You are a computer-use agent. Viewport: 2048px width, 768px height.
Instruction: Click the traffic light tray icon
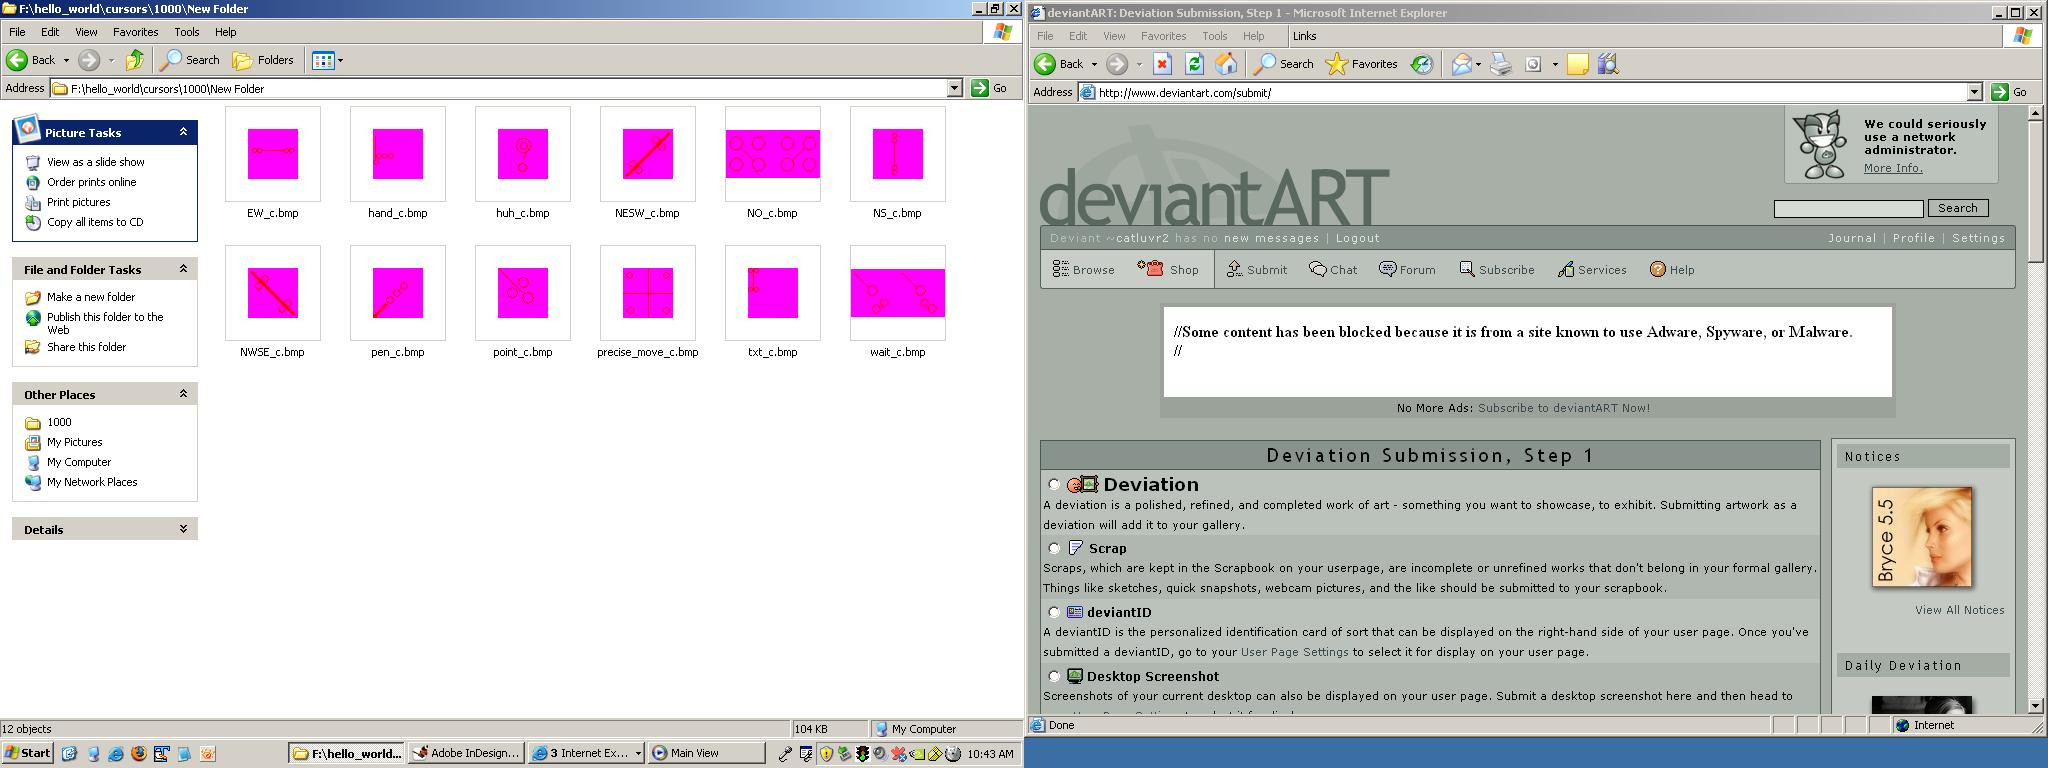862,754
